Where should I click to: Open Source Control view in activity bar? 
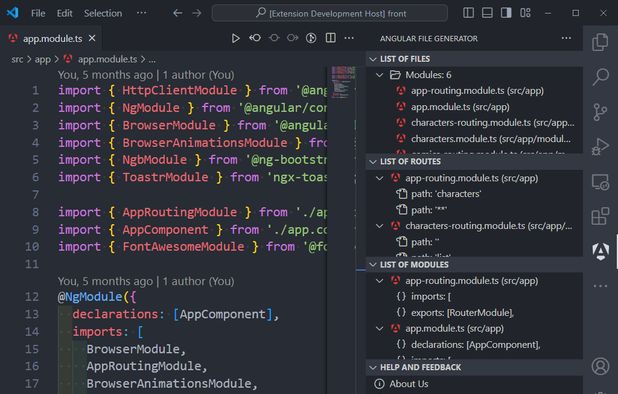pyautogui.click(x=600, y=112)
